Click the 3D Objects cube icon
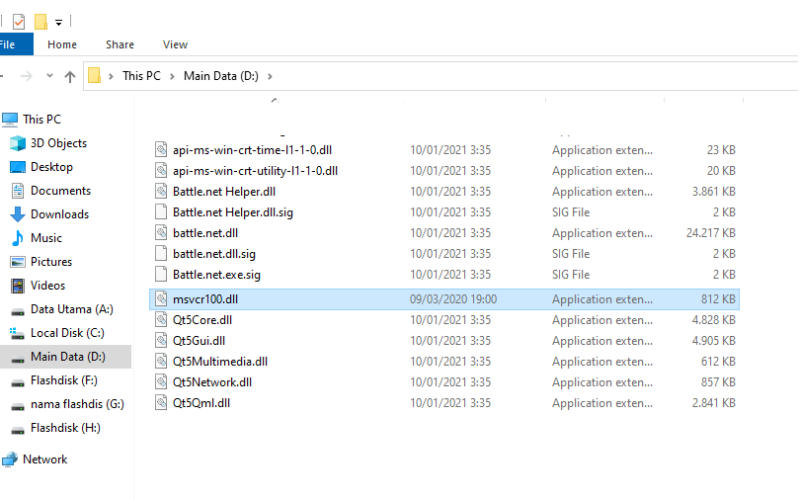Screen dimensions: 800x500 (x=18, y=143)
